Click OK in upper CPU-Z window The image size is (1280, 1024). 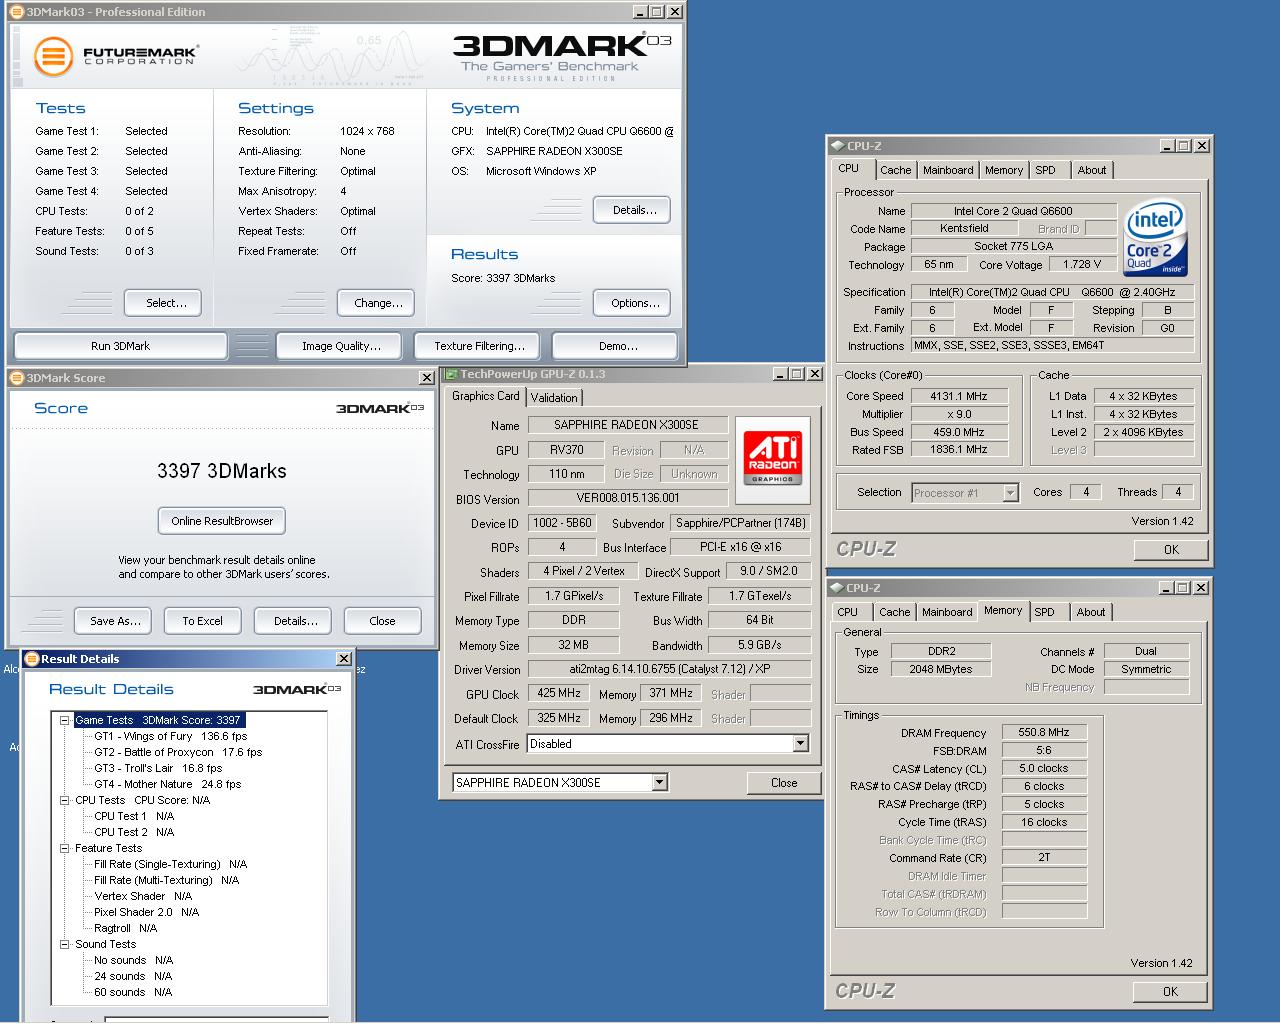(x=1171, y=550)
